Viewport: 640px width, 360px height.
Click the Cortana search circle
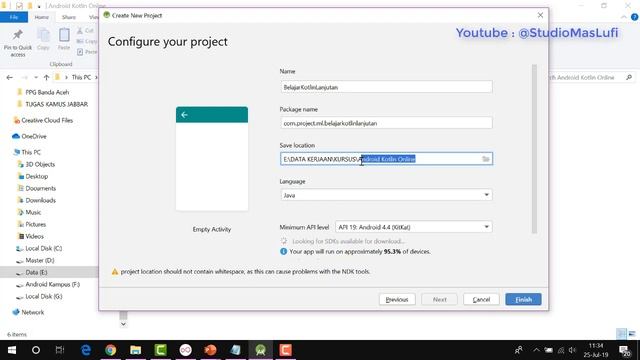click(36, 350)
